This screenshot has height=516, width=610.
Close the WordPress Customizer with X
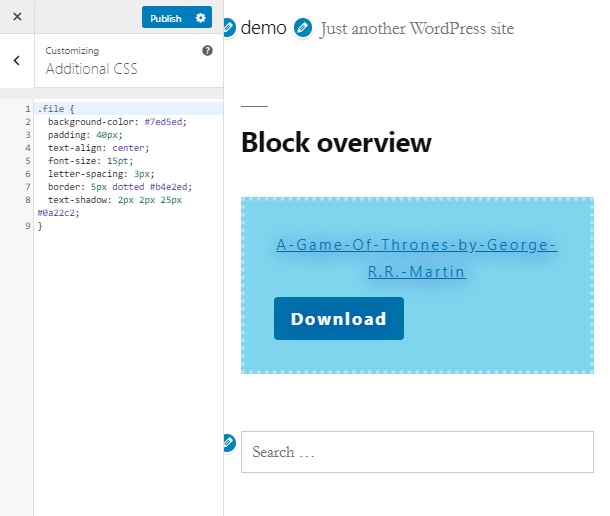tap(17, 17)
